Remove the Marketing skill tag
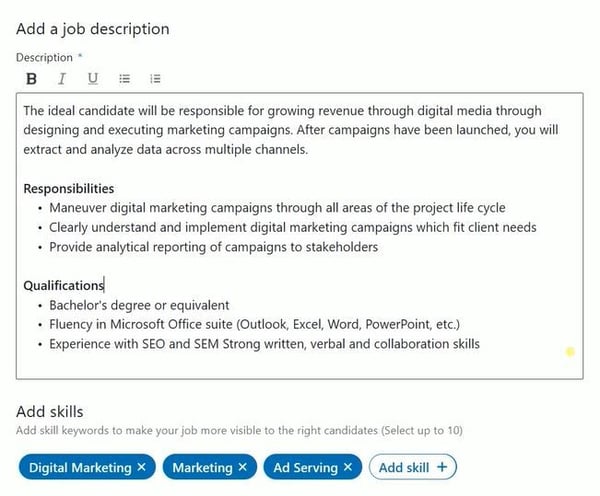600x496 pixels. [243, 467]
